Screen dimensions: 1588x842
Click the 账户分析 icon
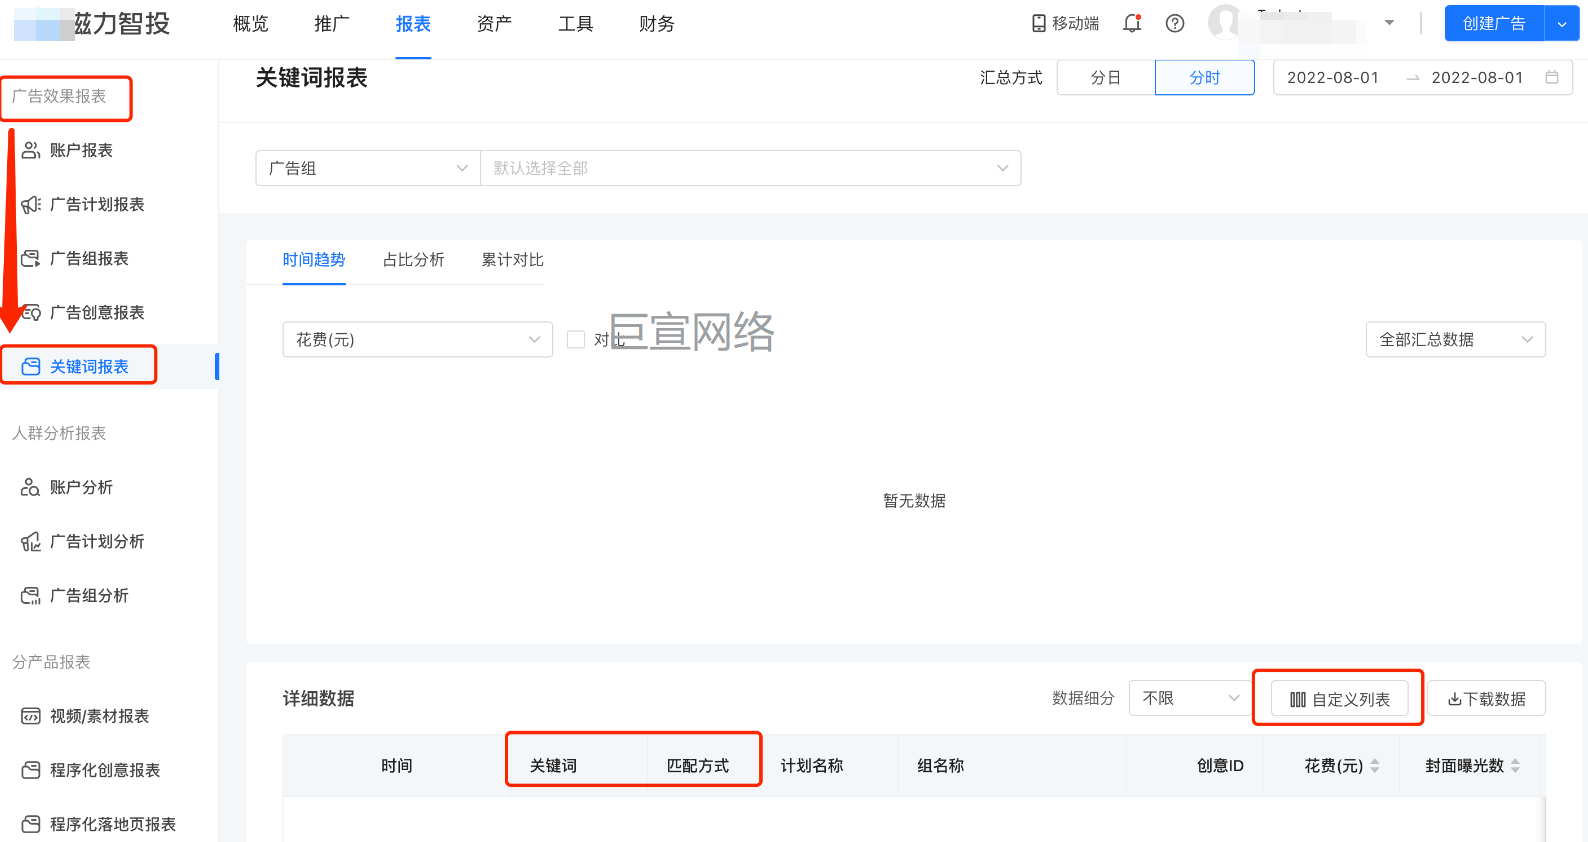pos(31,487)
